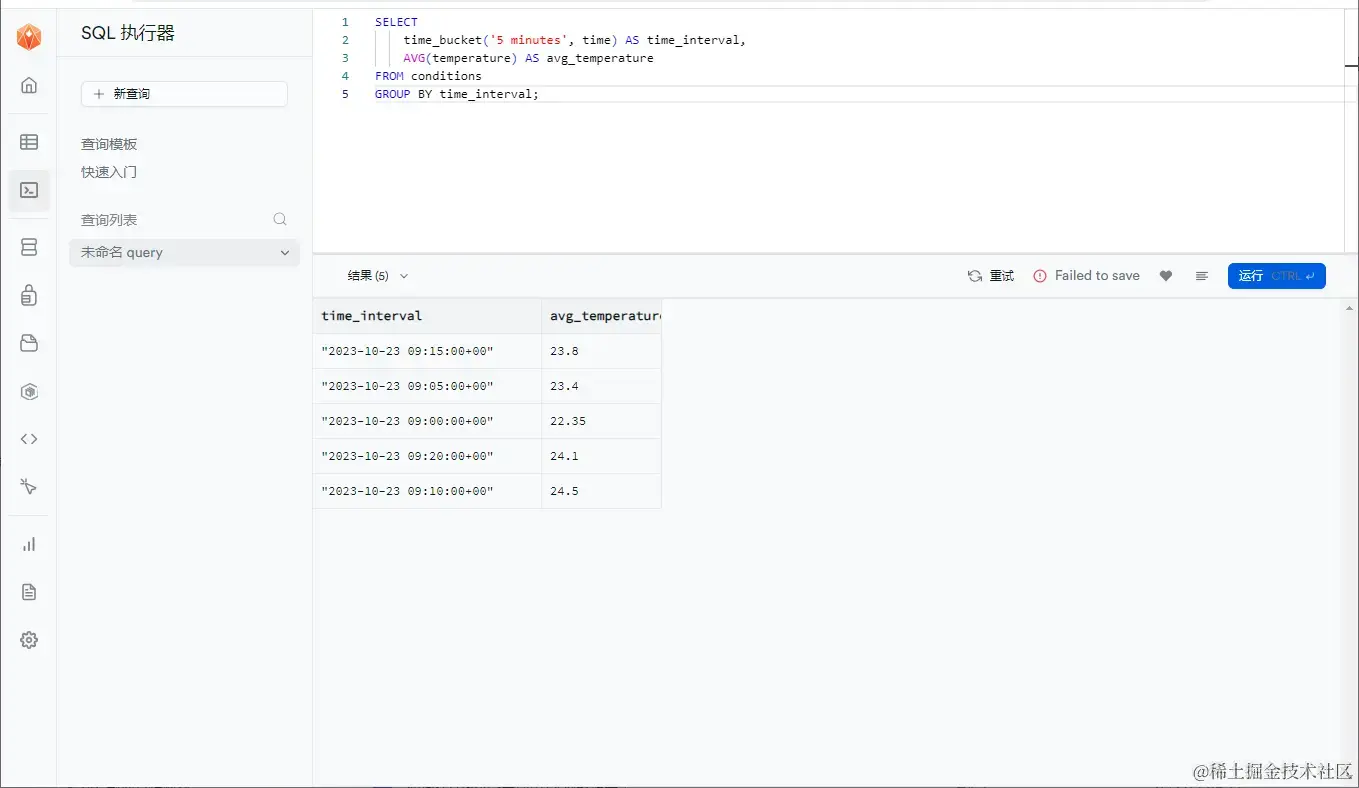Open the Database icon in sidebar
This screenshot has width=1359, height=788.
click(29, 247)
